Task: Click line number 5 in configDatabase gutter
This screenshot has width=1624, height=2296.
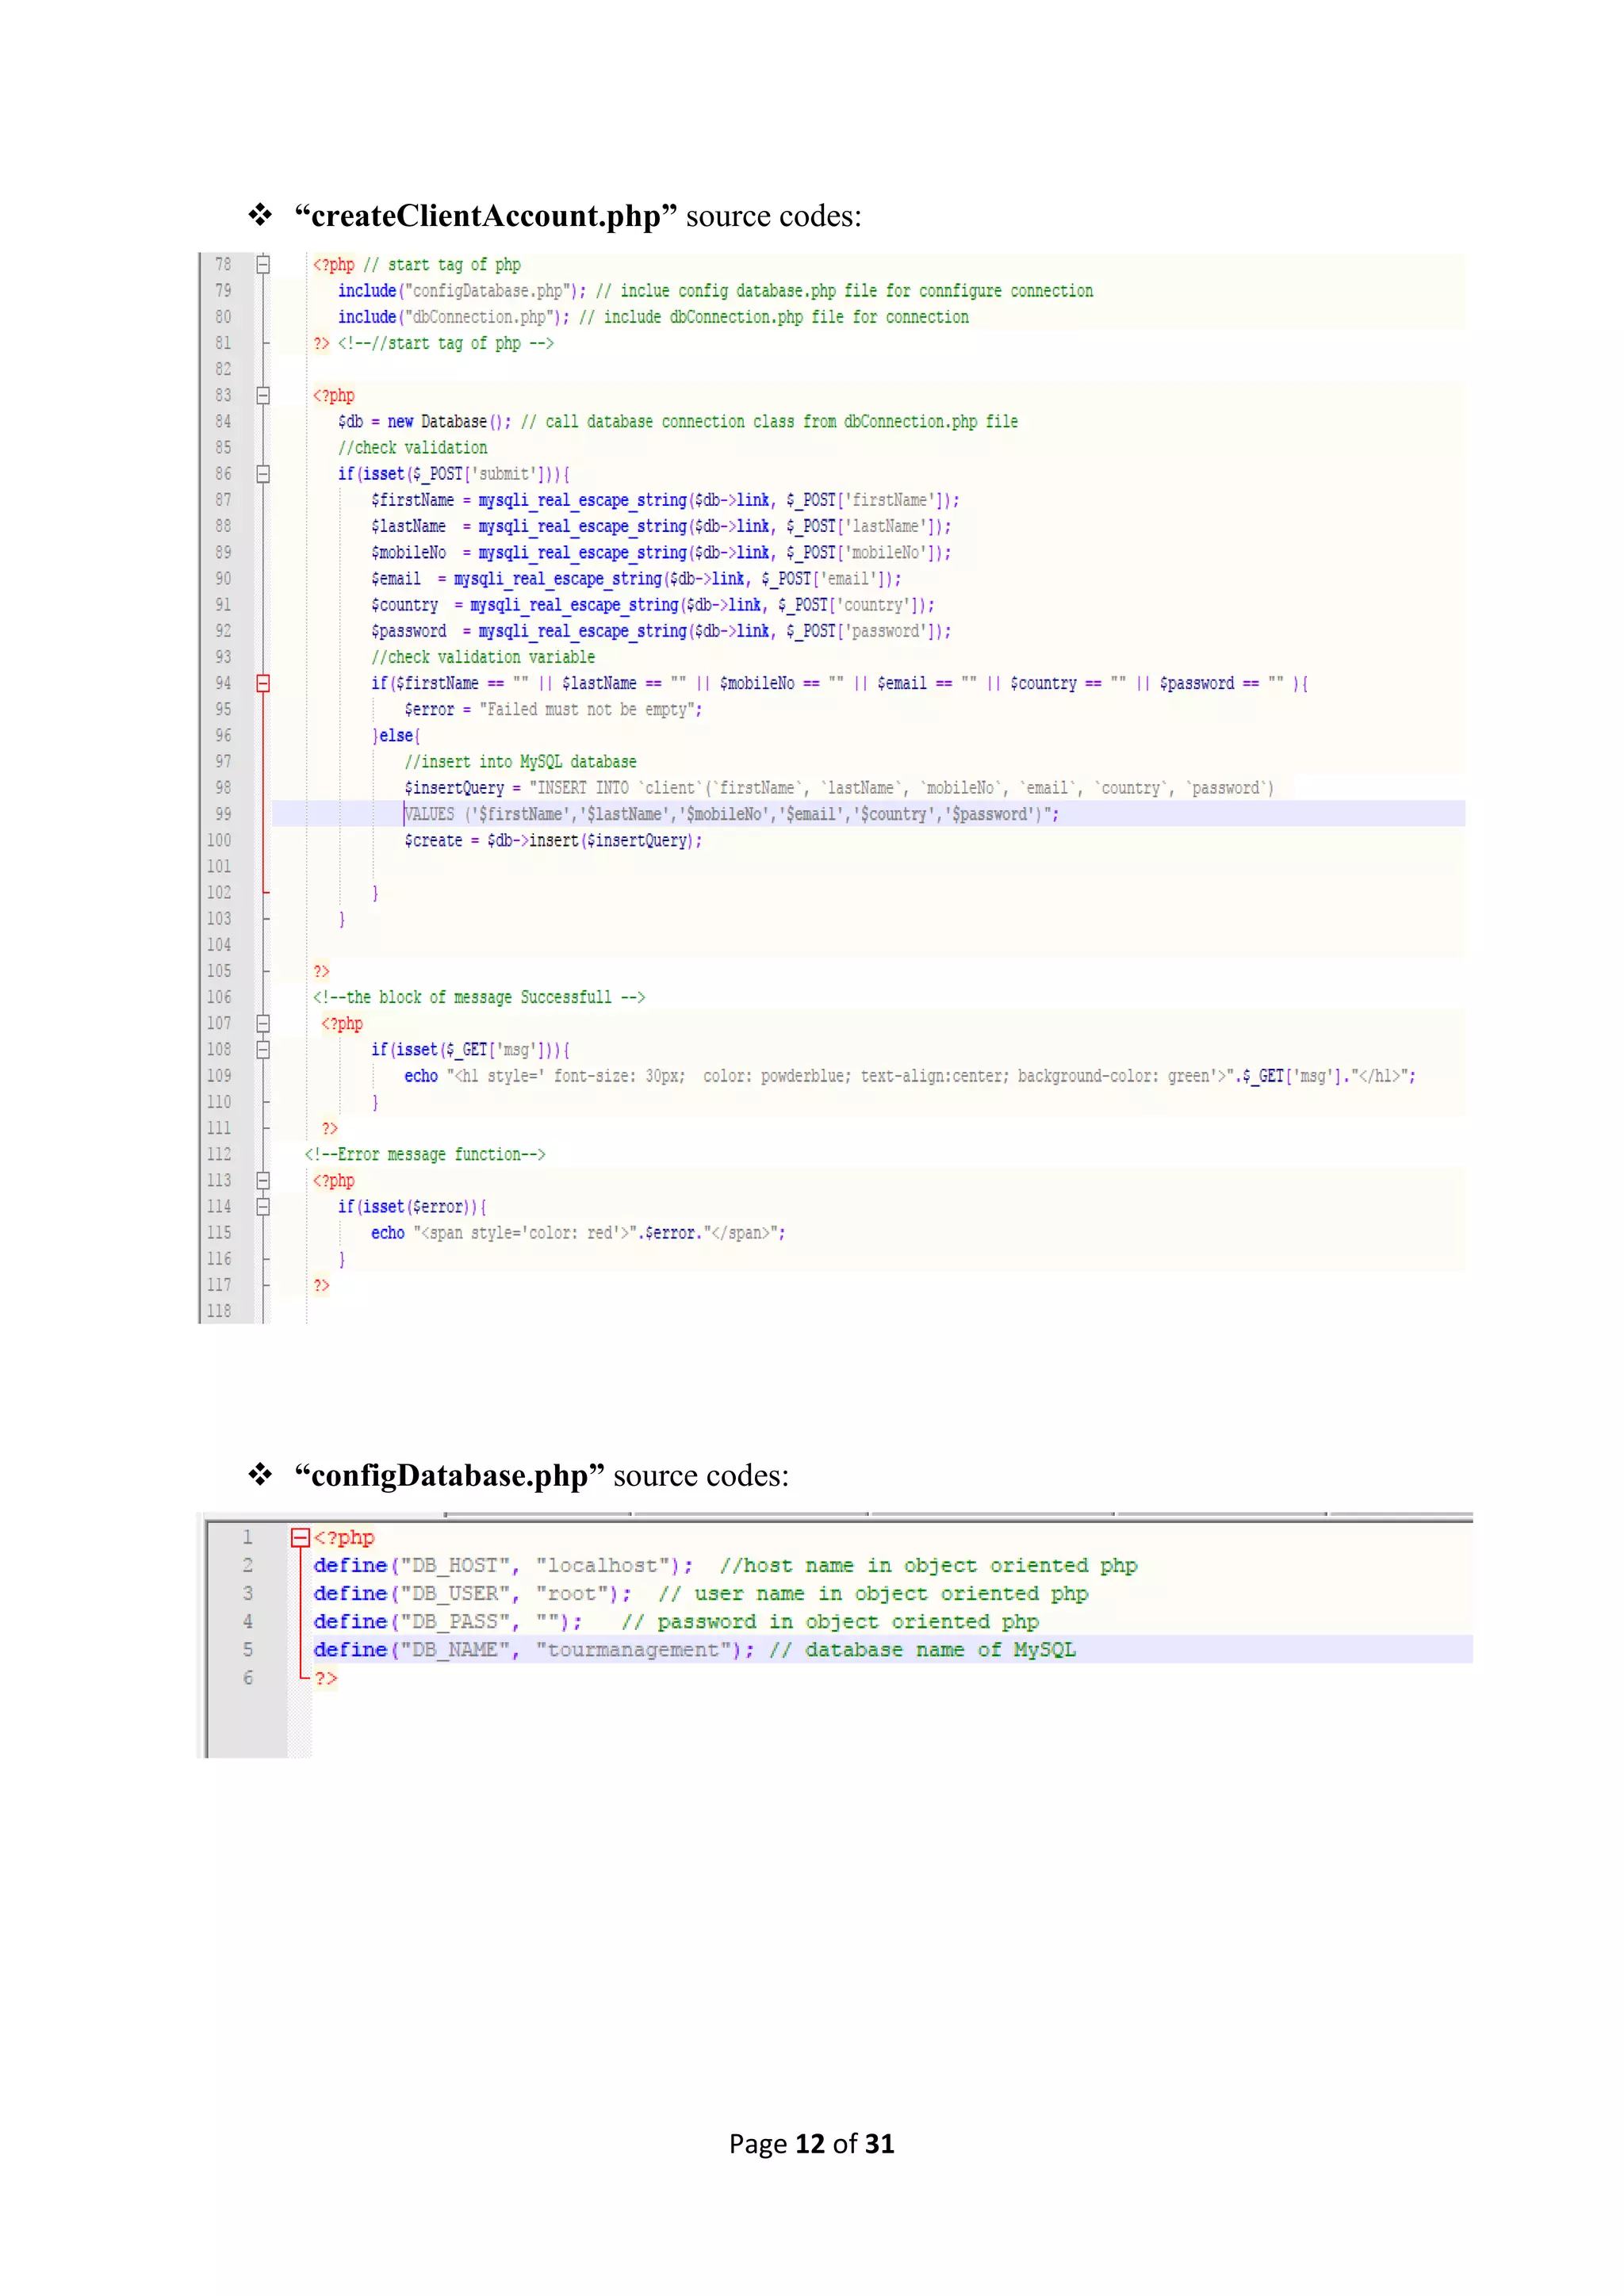Action: coord(247,1650)
